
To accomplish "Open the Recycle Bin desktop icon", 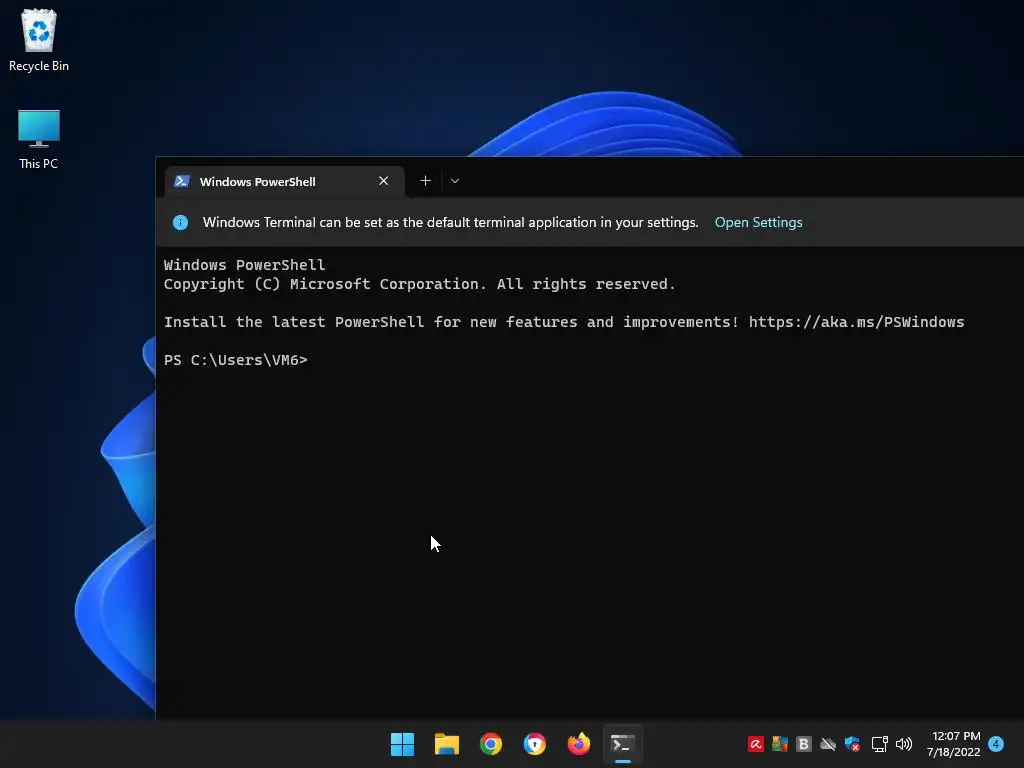I will point(39,40).
